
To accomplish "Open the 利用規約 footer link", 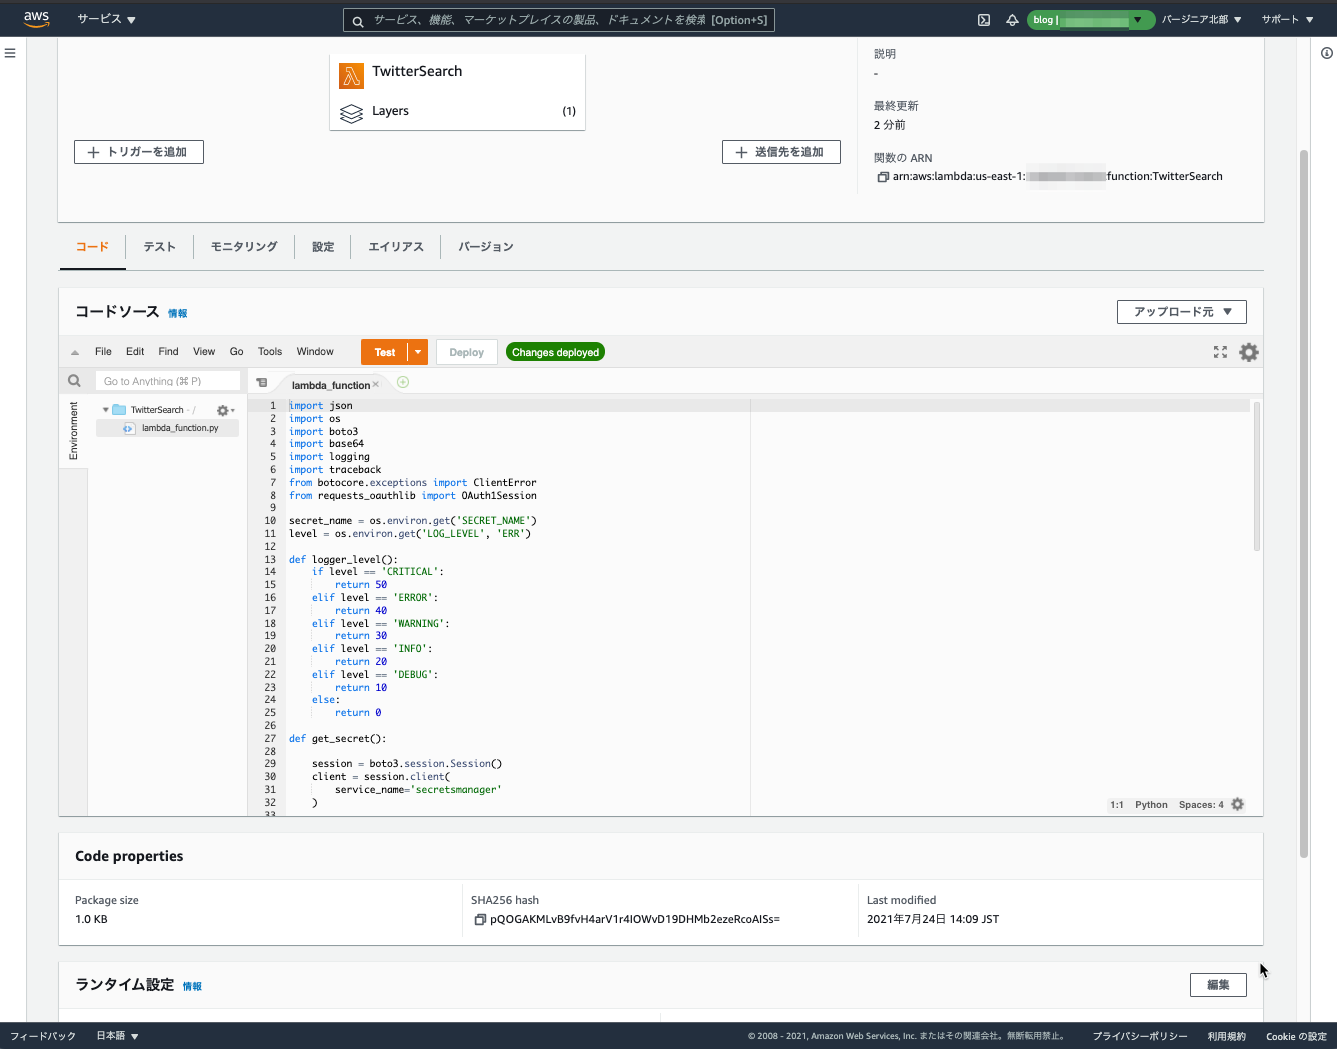I will point(1227,1036).
